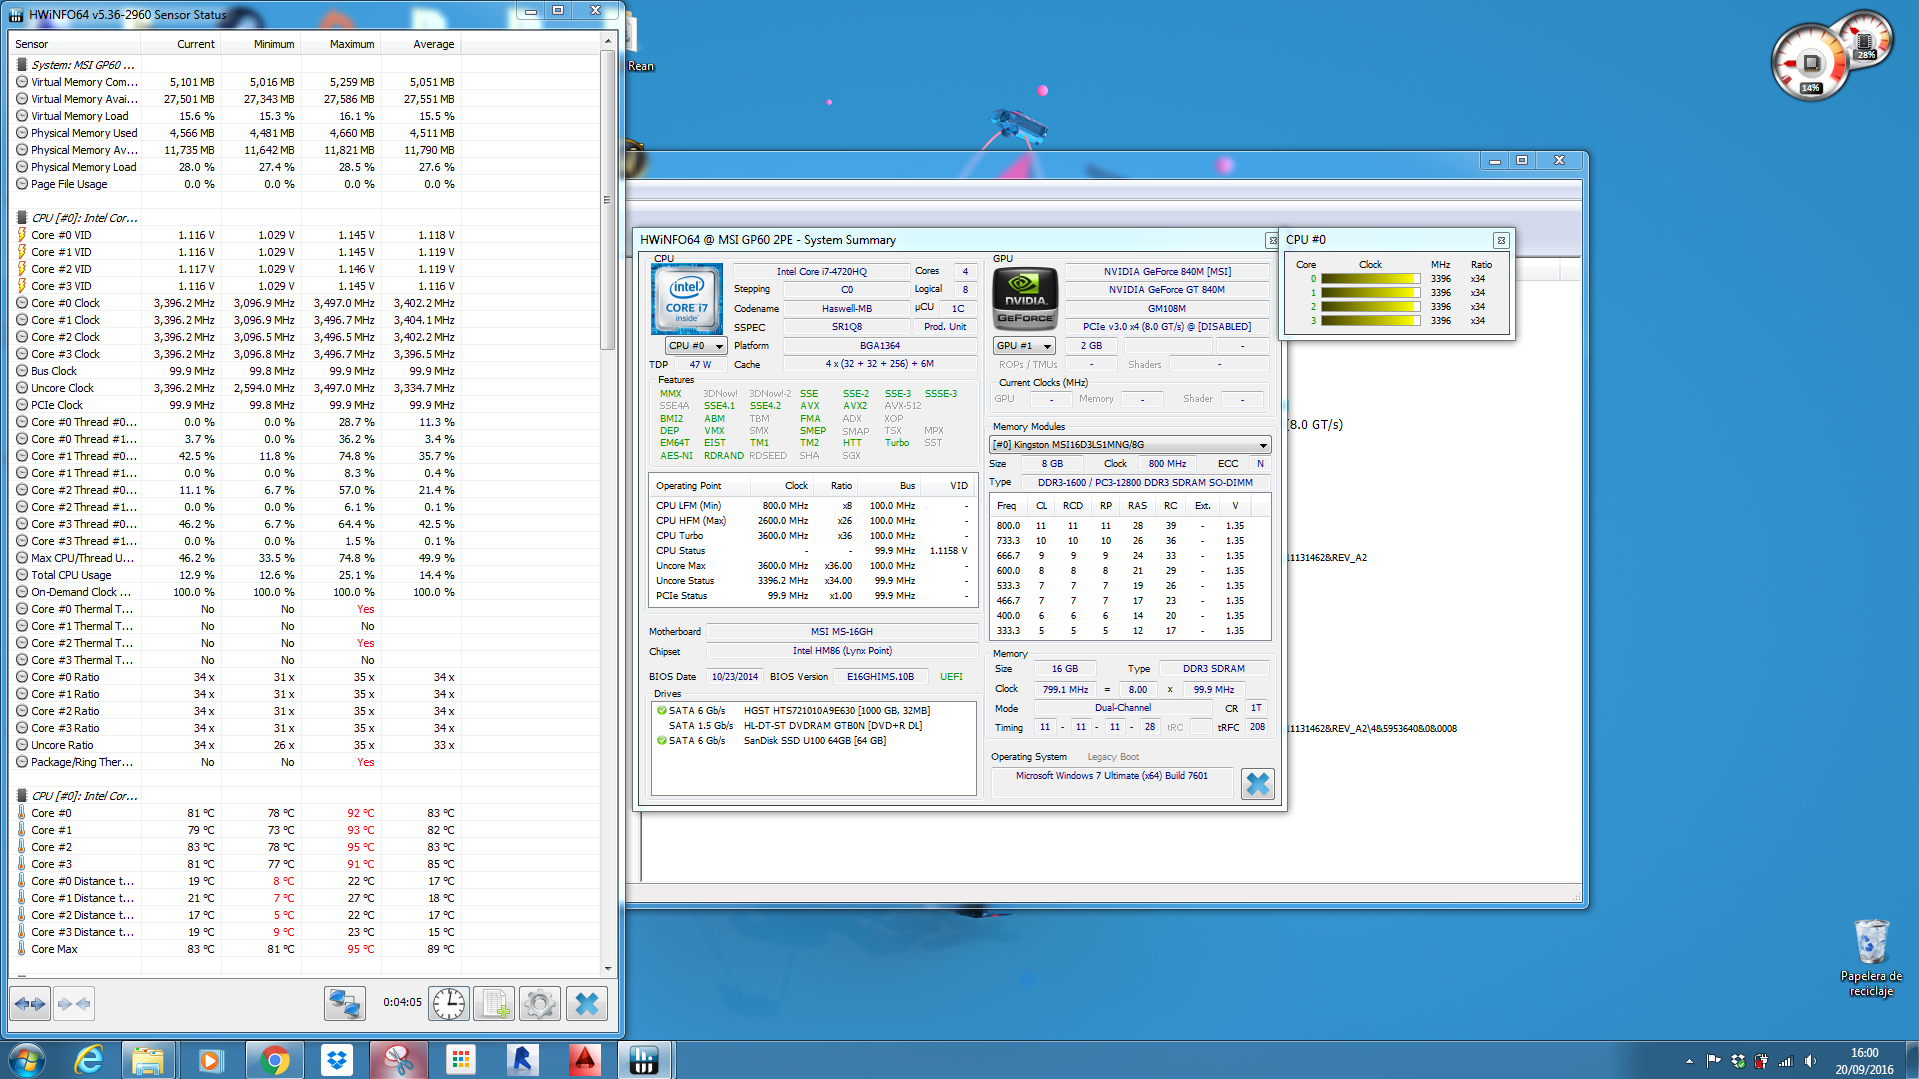Click the Average column header
Image resolution: width=1919 pixels, height=1079 pixels.
[421, 44]
